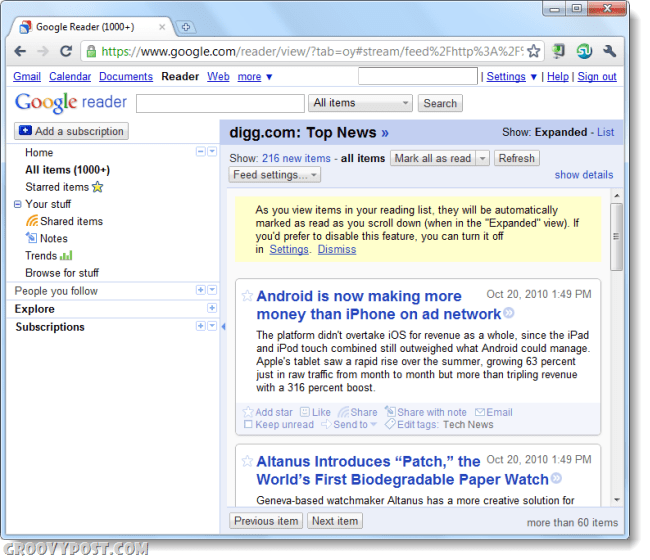The width and height of the screenshot is (650, 560).
Task: Click the Starred items star icon
Action: pyautogui.click(x=97, y=187)
